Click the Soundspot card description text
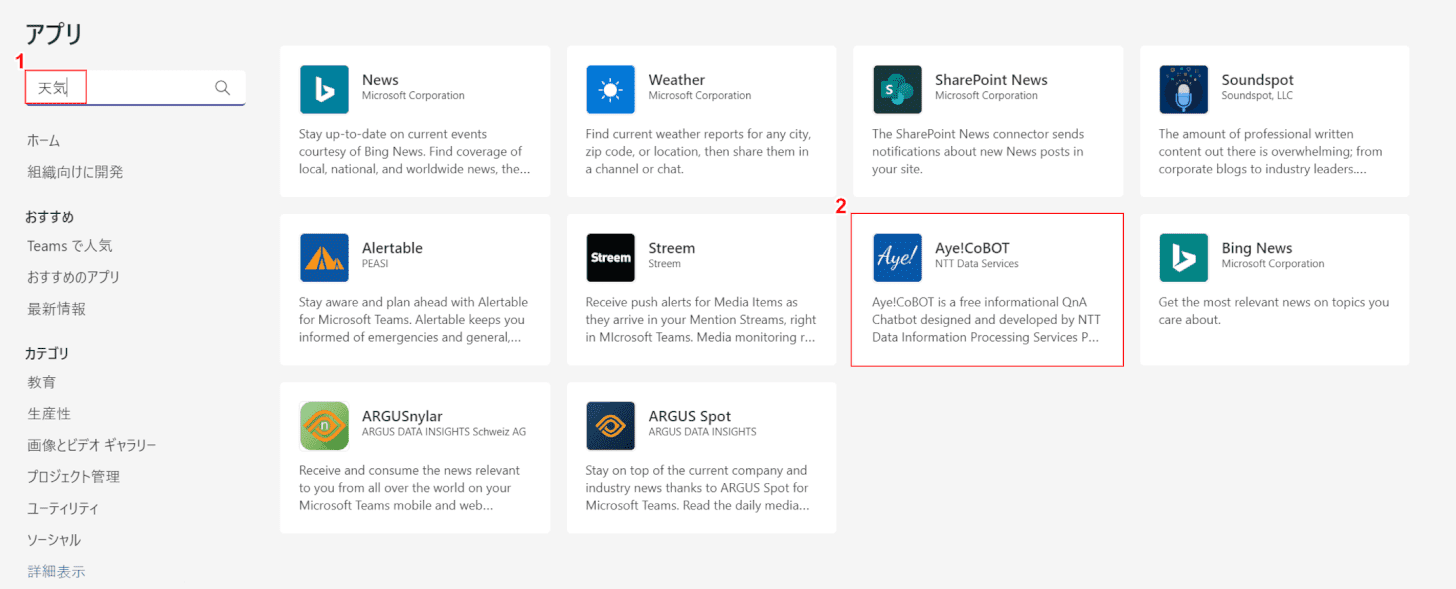 (1273, 152)
